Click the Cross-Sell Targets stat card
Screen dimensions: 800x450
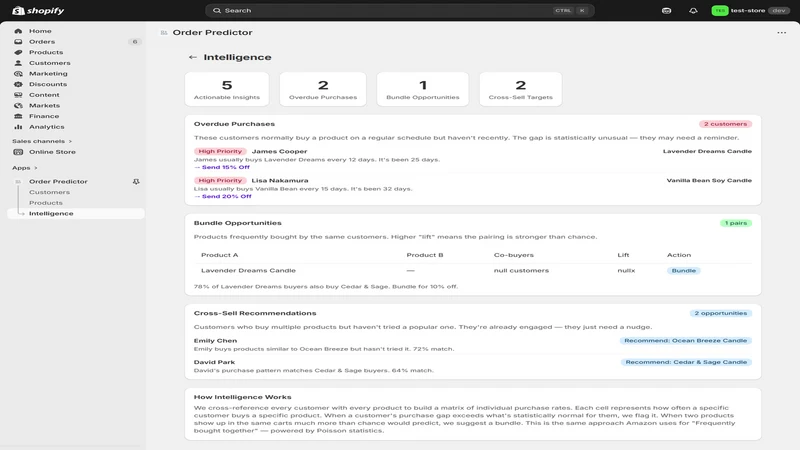pos(520,89)
